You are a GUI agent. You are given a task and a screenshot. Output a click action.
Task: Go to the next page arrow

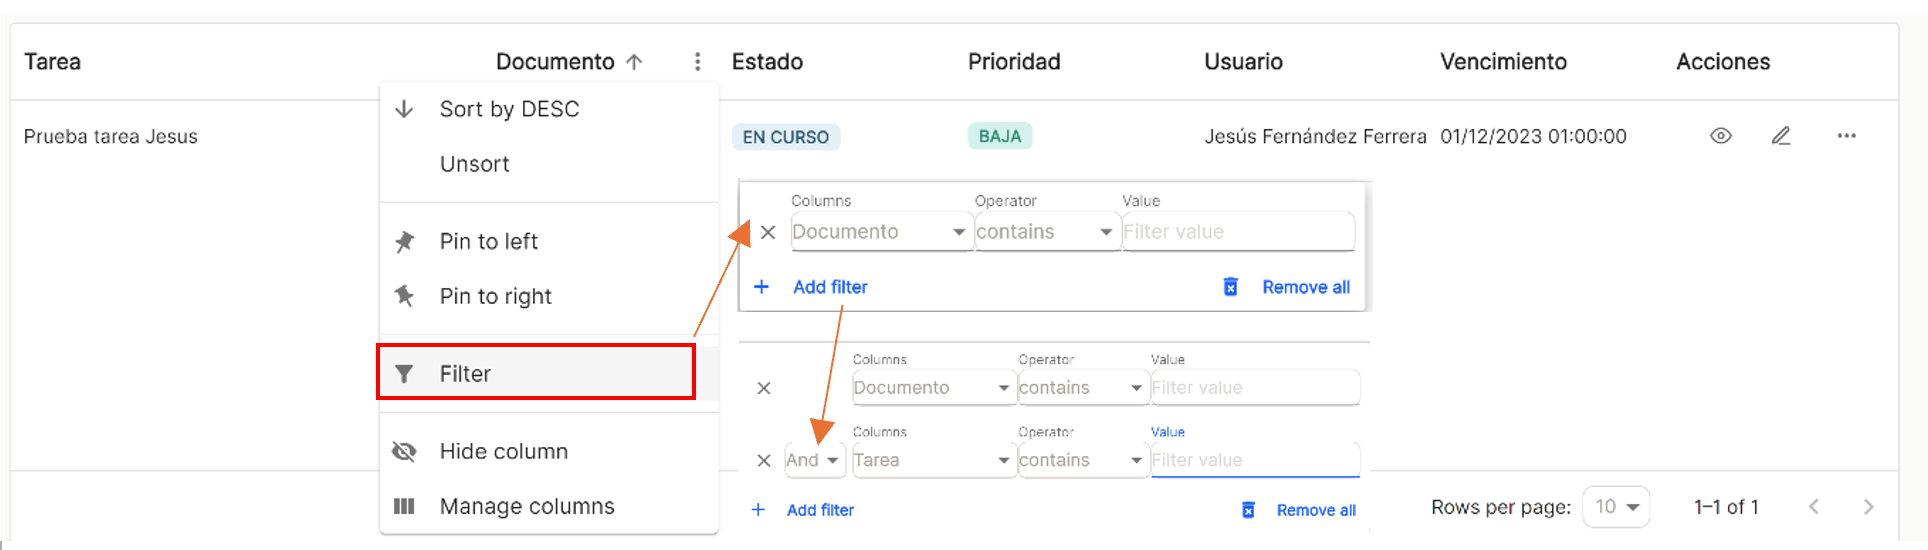click(x=1868, y=507)
